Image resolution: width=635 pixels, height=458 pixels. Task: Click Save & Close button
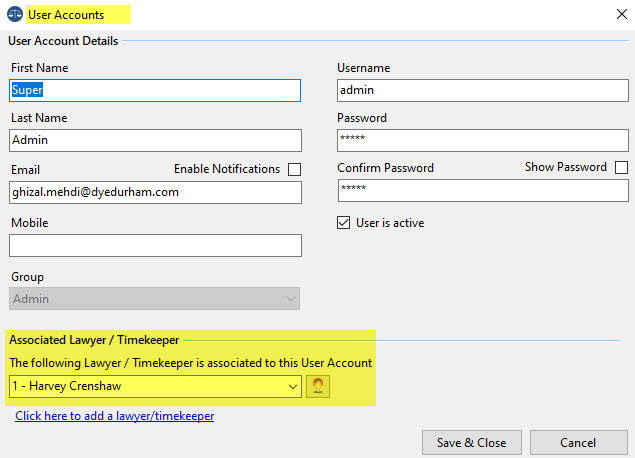click(x=472, y=443)
